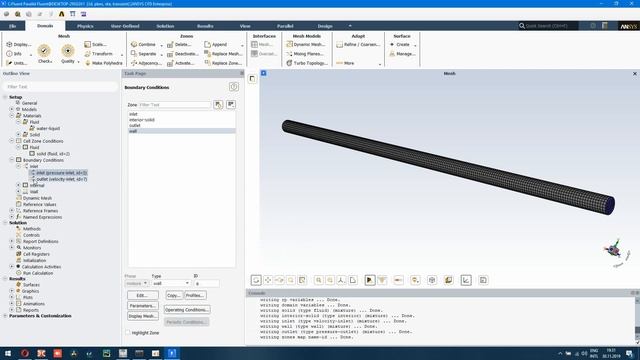Viewport: 640px width, 360px height.
Task: Open the Solution ribbon tab
Action: (165, 26)
